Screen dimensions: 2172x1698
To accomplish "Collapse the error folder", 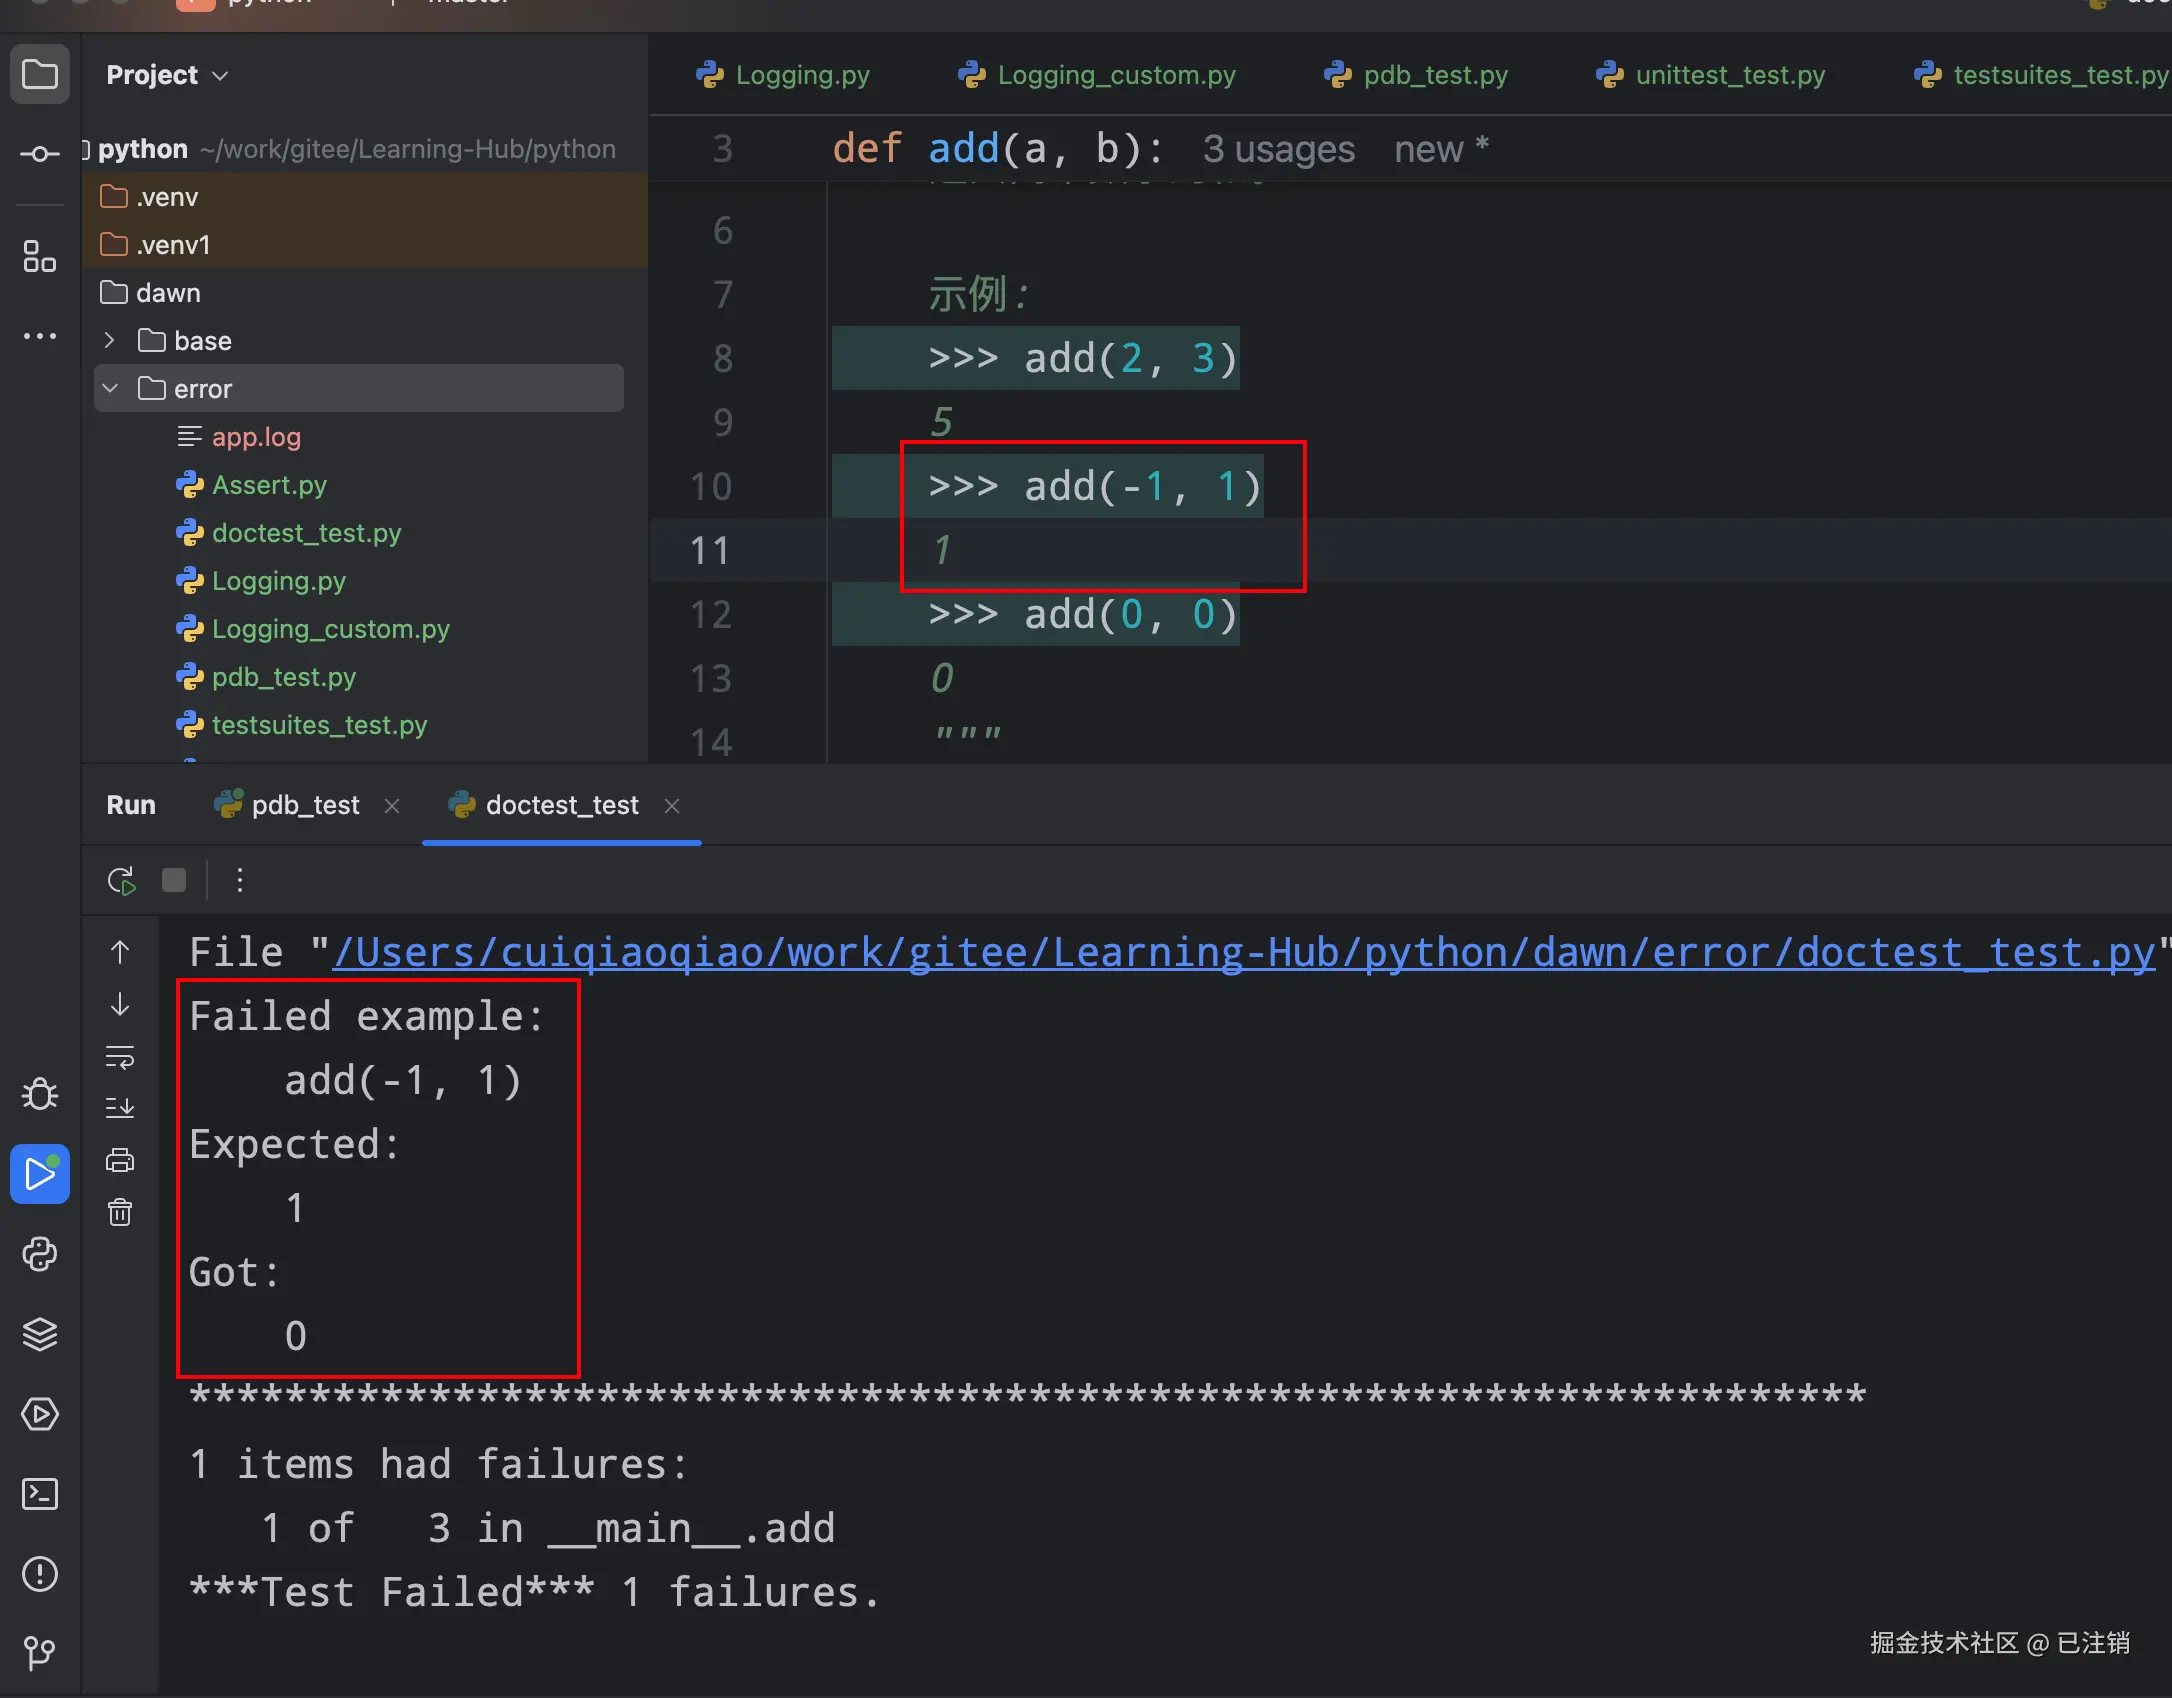I will (111, 389).
